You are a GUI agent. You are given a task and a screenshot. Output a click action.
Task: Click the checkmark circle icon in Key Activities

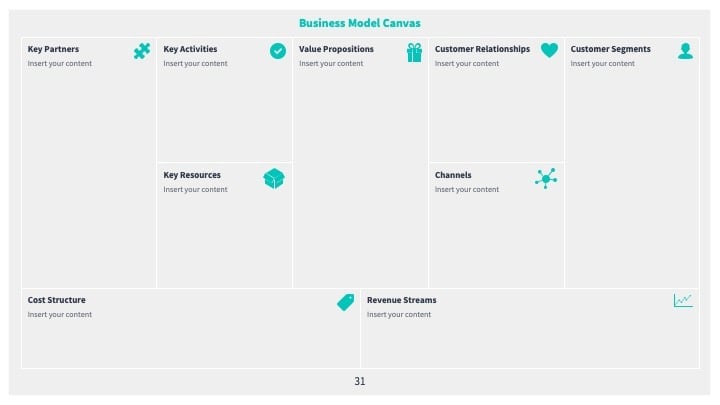(x=278, y=51)
